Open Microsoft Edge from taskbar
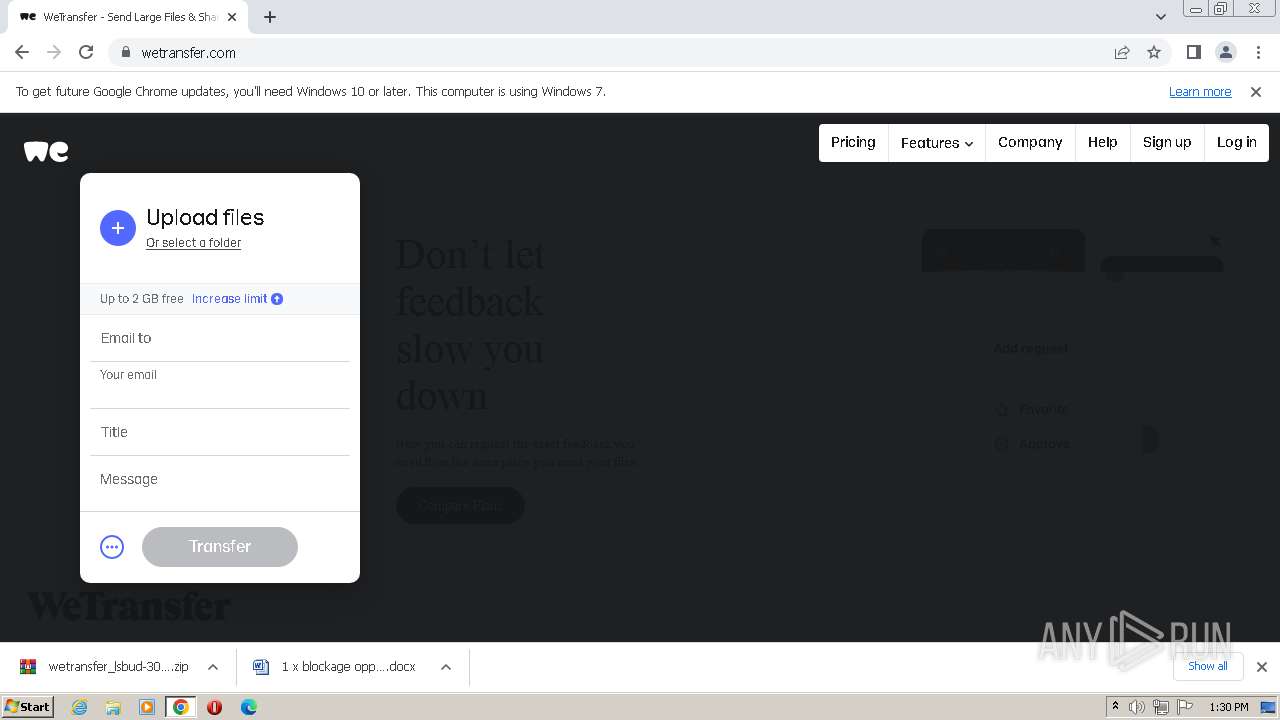Screen dimensions: 1280x720 (x=249, y=707)
